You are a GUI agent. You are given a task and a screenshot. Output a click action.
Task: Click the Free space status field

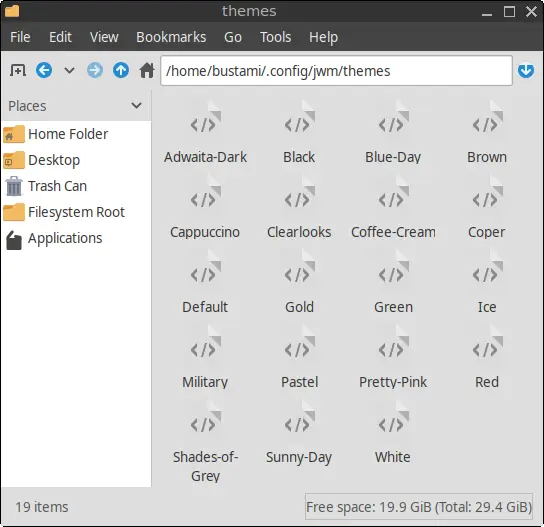click(419, 507)
